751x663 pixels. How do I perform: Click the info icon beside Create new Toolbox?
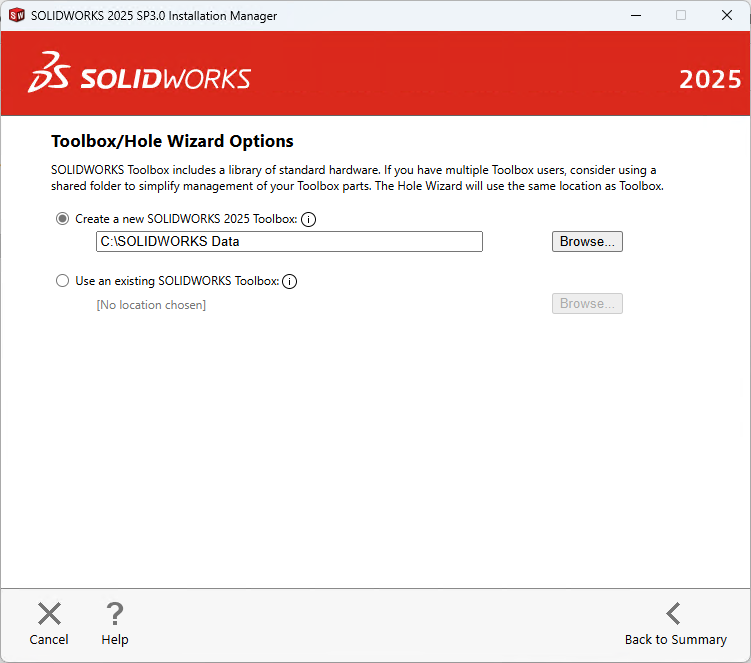click(x=309, y=219)
